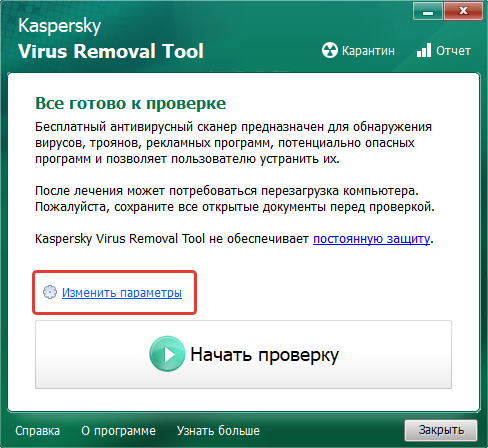
Task: Open the Карантин section label
Action: [x=368, y=51]
